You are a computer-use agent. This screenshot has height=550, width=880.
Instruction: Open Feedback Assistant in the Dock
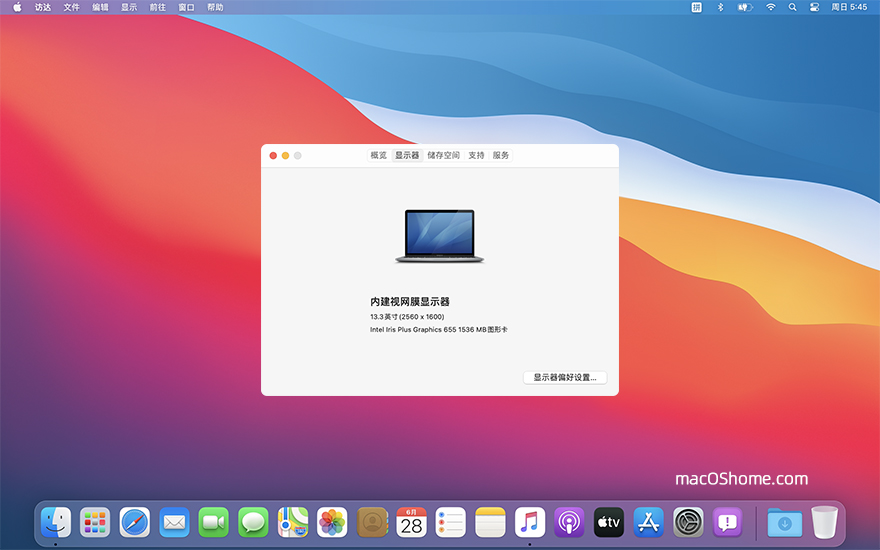pyautogui.click(x=728, y=522)
